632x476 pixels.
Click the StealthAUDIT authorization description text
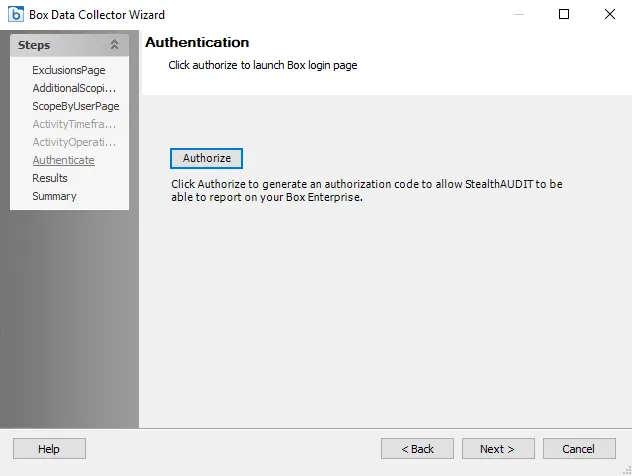point(367,190)
